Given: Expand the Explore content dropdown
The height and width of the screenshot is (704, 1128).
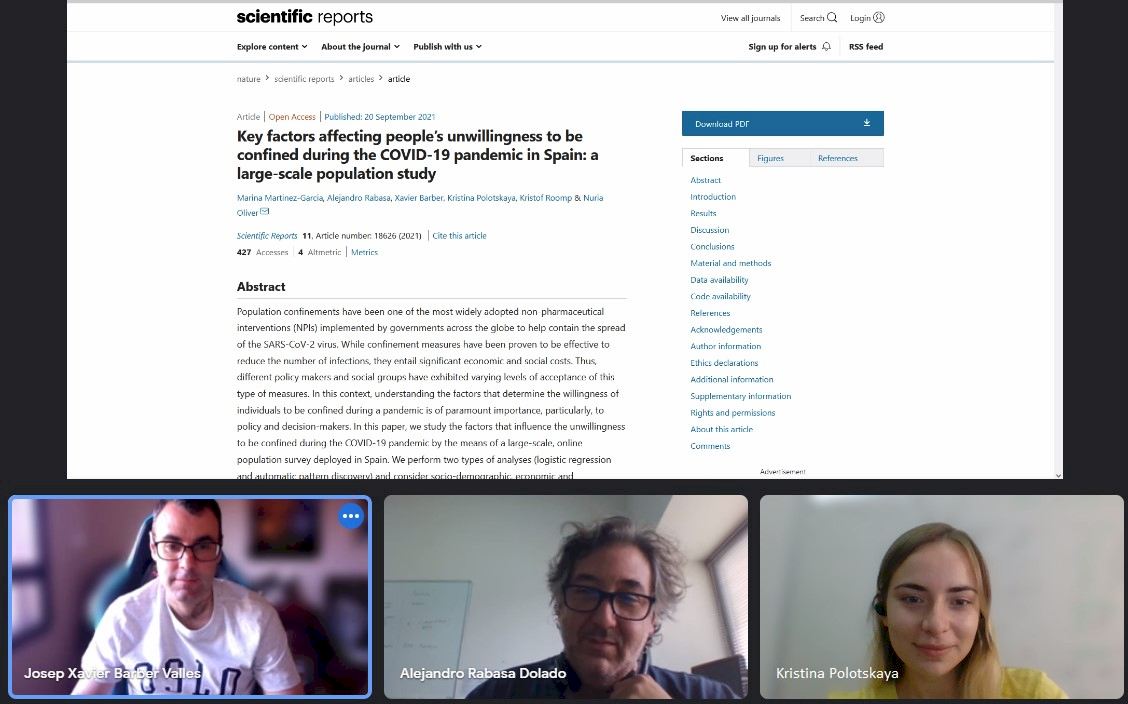Looking at the screenshot, I should tap(272, 47).
